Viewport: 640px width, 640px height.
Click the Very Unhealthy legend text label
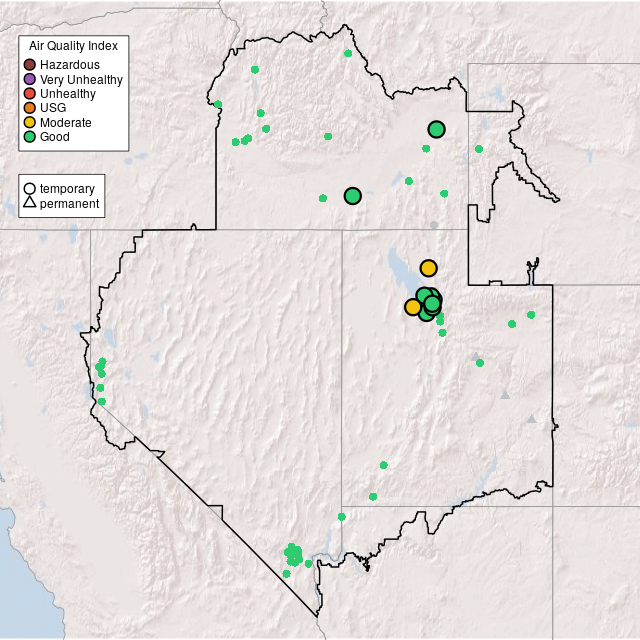coord(81,79)
